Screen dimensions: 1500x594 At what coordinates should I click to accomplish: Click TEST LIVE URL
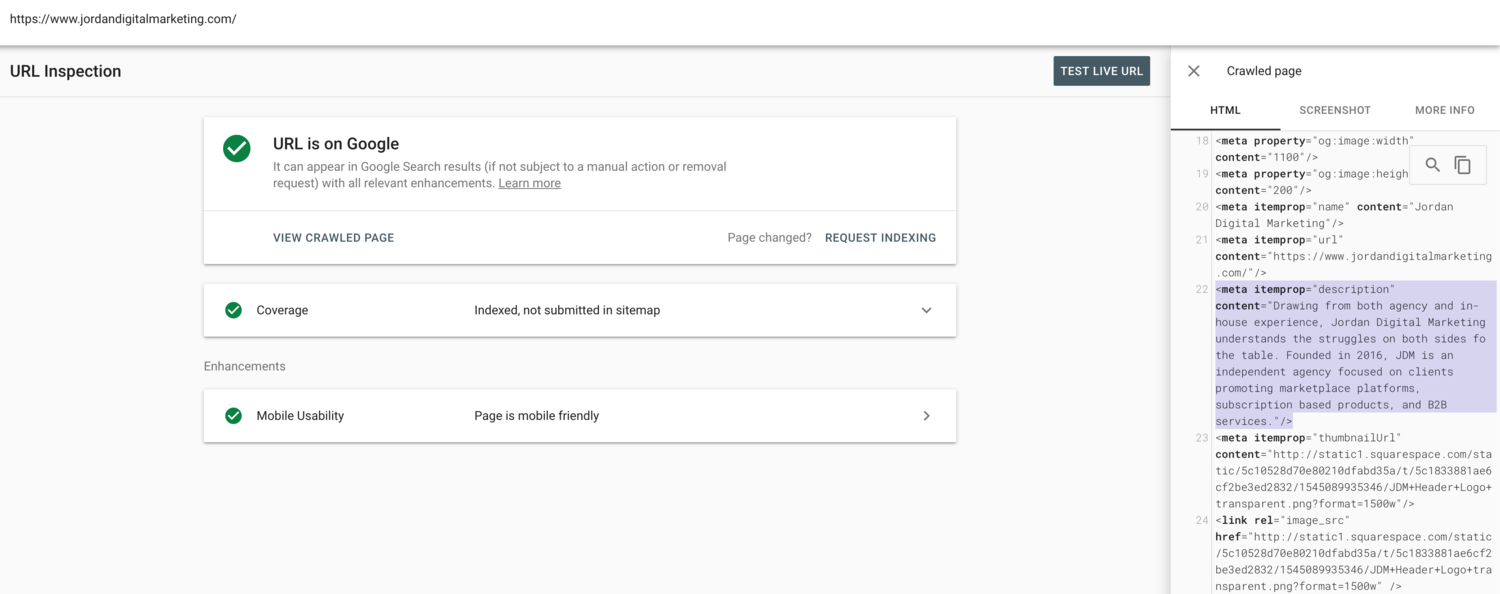(1101, 70)
